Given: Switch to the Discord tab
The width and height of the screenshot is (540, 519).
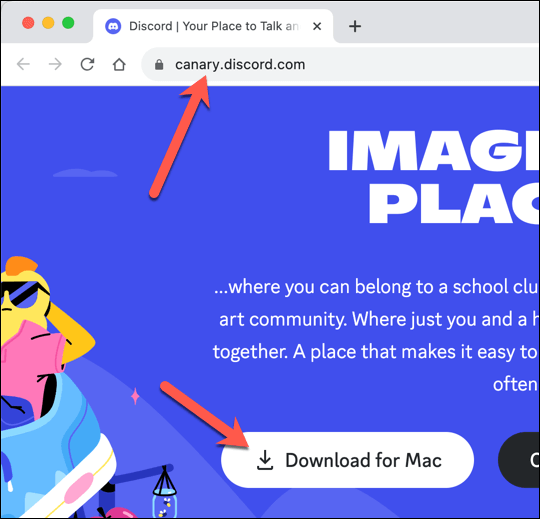Looking at the screenshot, I should click(x=213, y=26).
